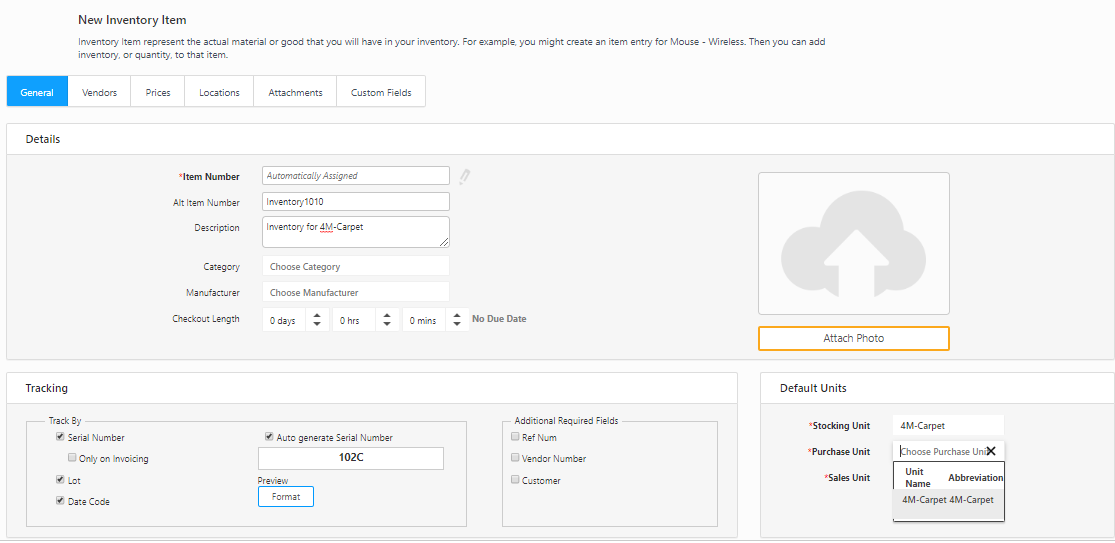Image resolution: width=1115 pixels, height=543 pixels.
Task: Click the pencil icon beside Item Number
Action: 464,177
